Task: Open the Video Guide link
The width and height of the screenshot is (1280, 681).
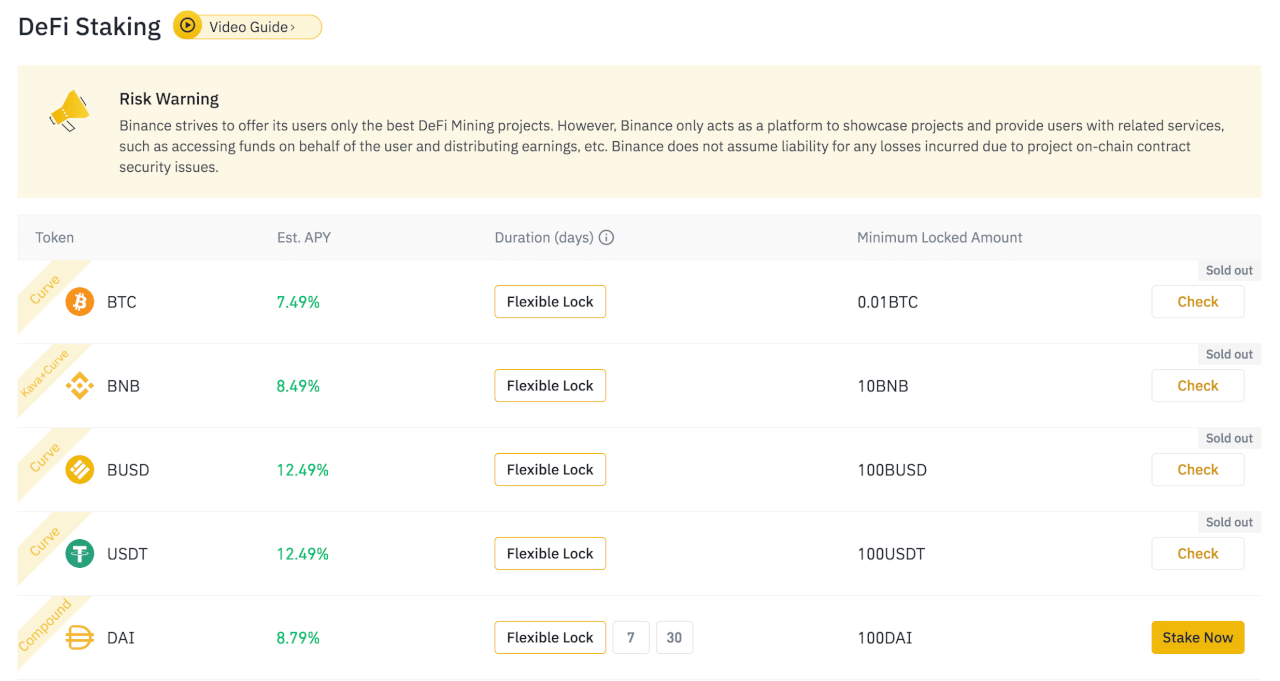Action: click(248, 27)
